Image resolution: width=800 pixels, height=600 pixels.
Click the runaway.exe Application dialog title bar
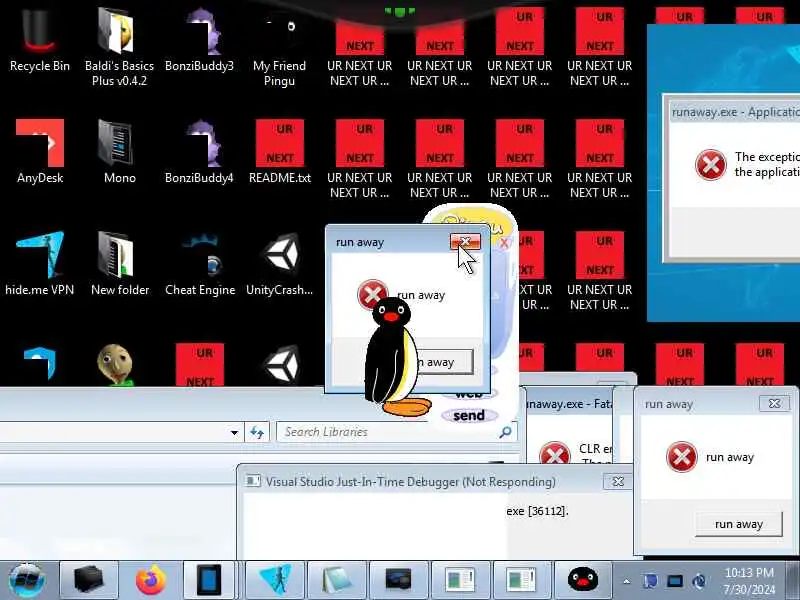pyautogui.click(x=735, y=112)
